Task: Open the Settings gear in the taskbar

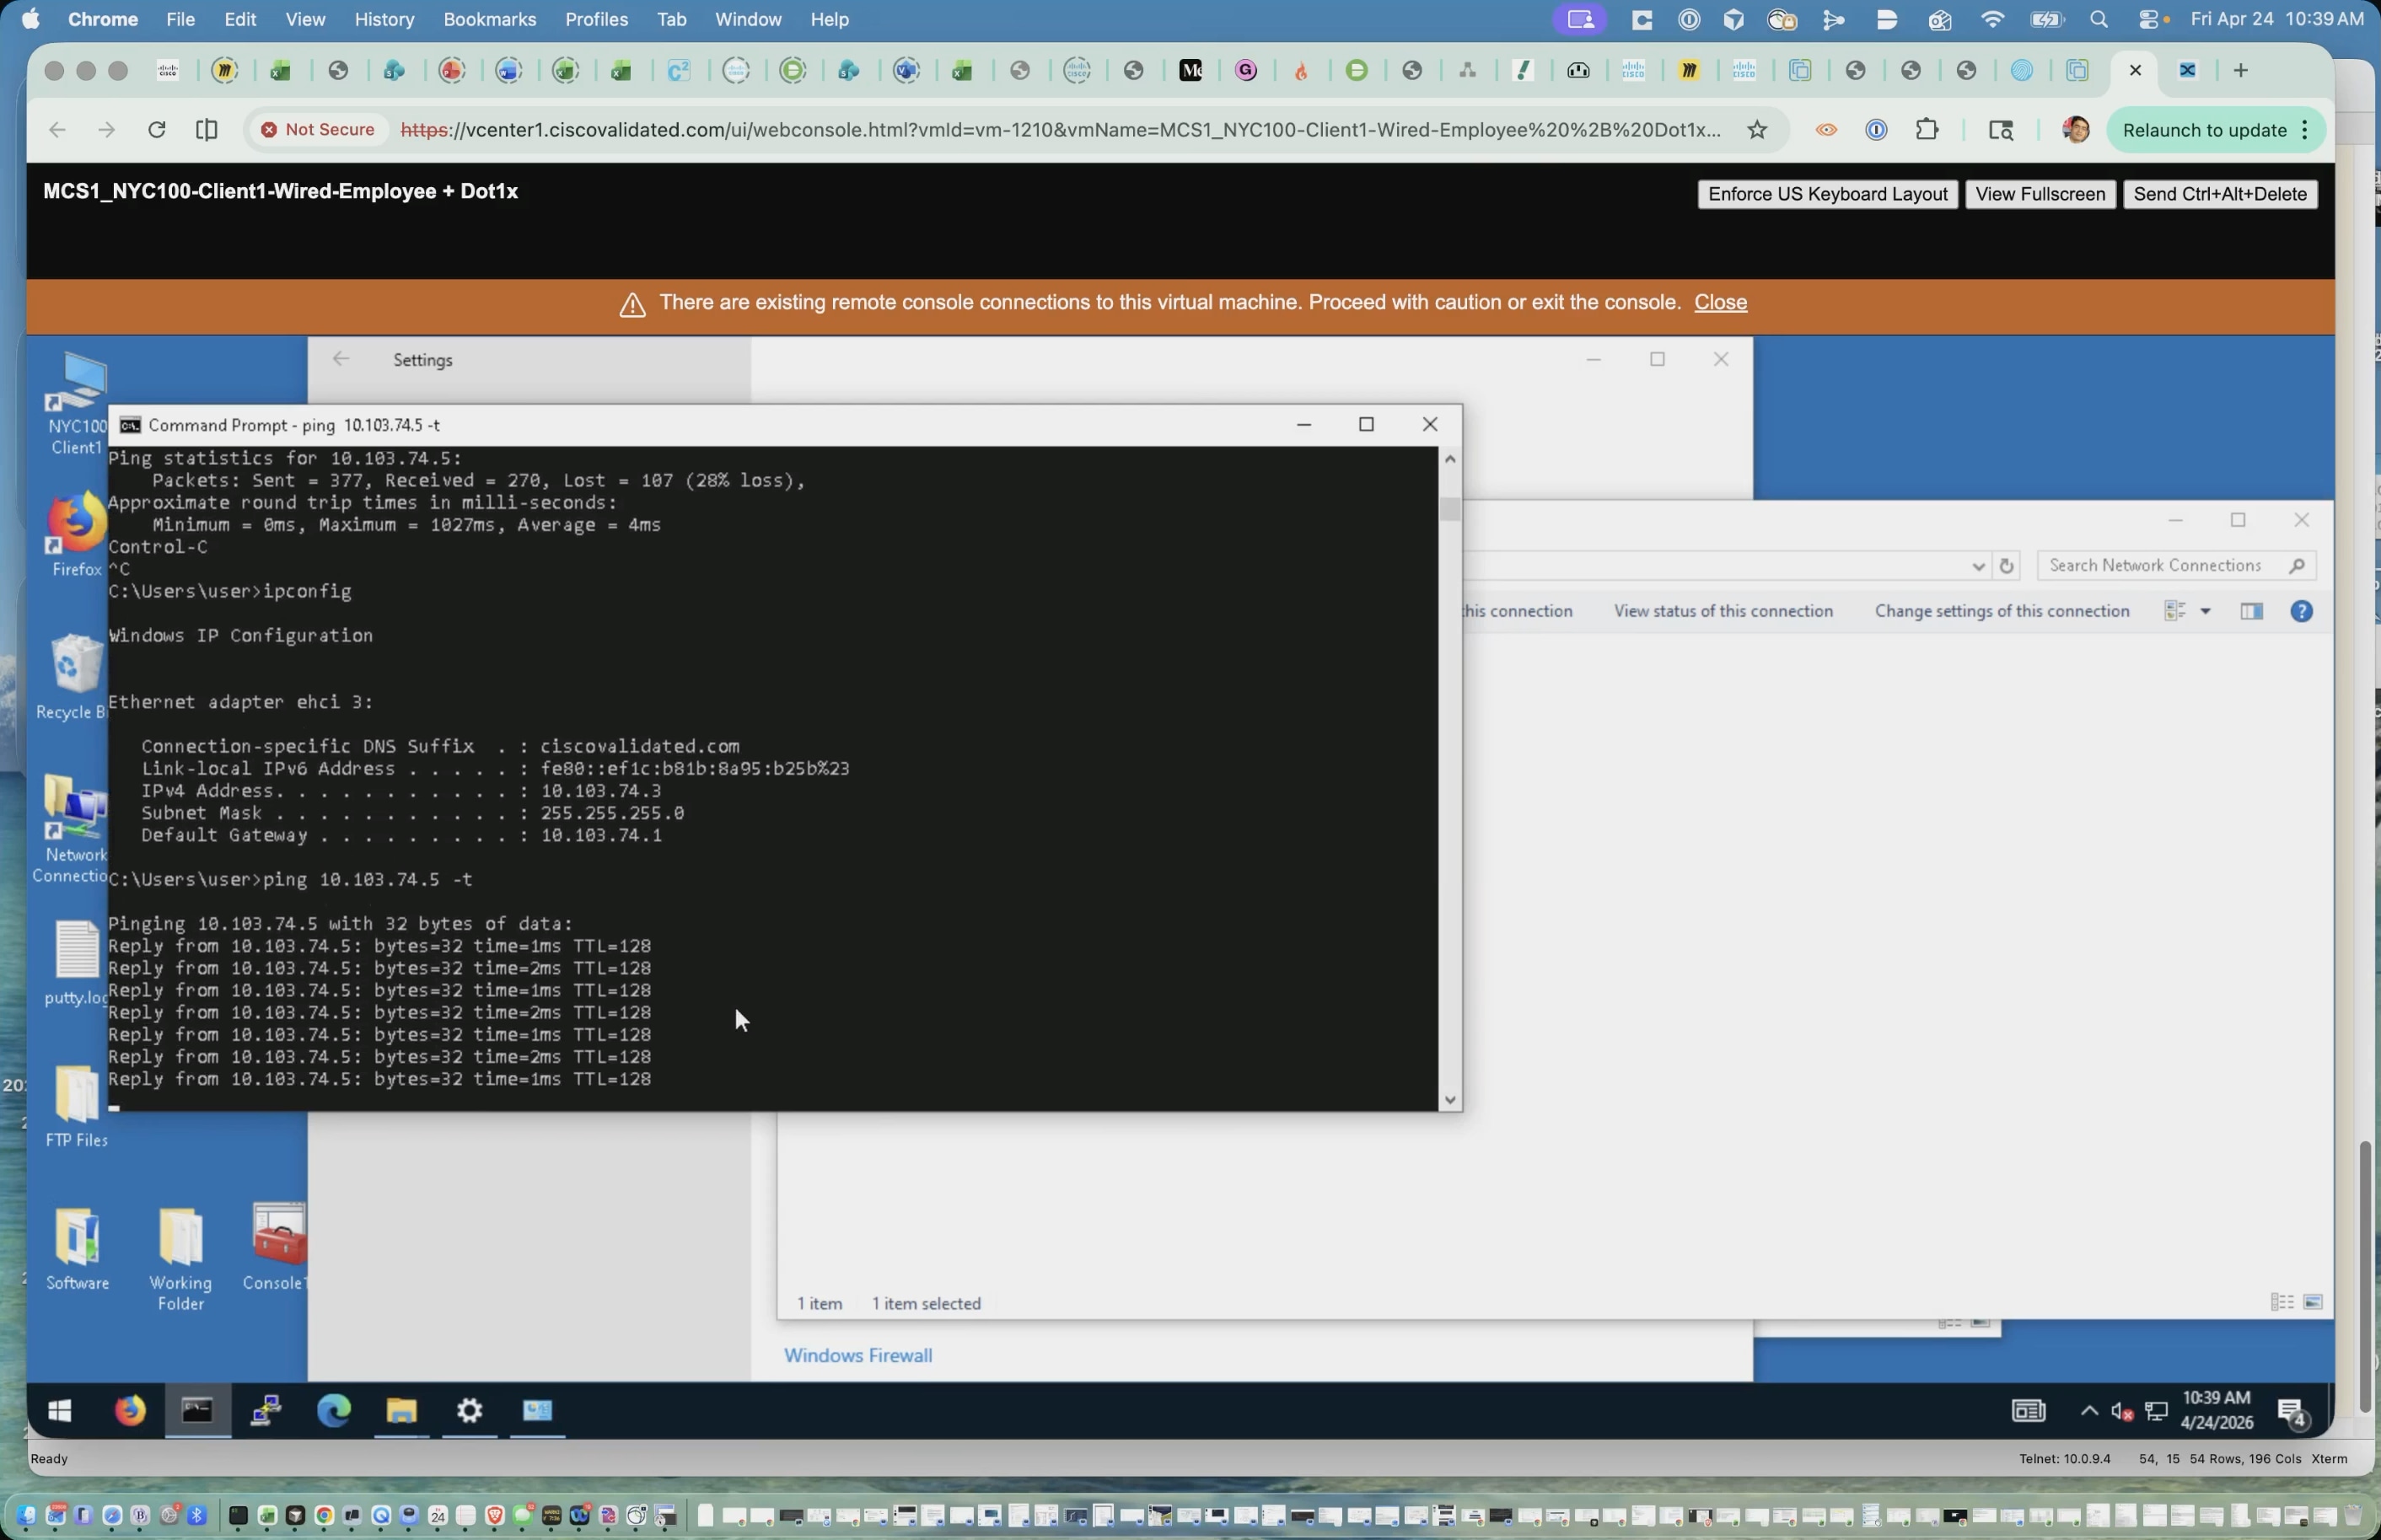Action: [470, 1410]
